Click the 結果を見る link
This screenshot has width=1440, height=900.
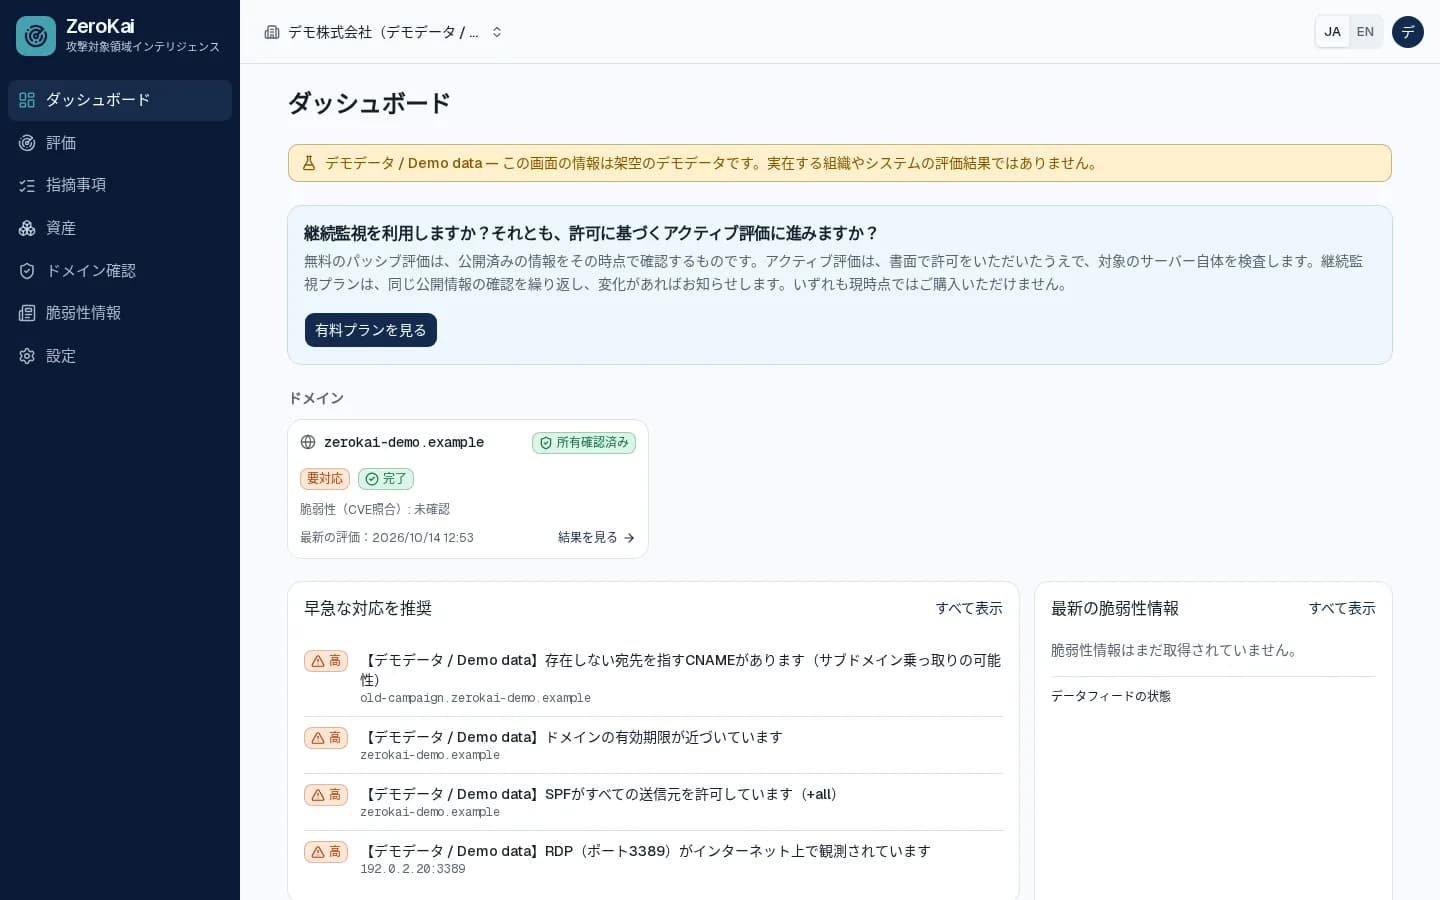click(597, 538)
